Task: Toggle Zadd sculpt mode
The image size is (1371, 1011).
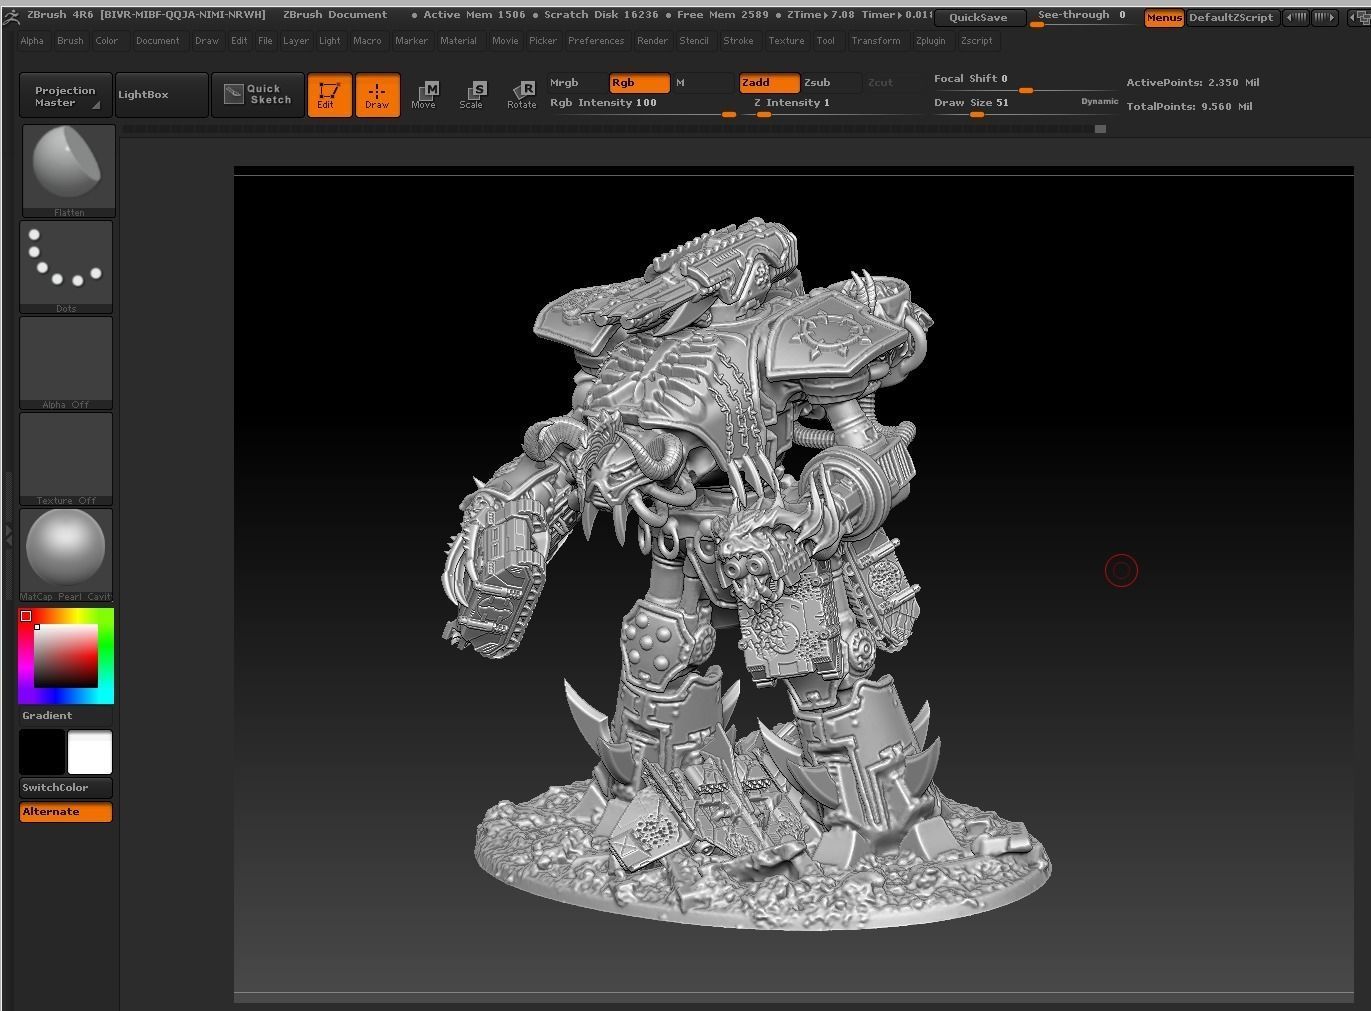Action: [x=769, y=82]
